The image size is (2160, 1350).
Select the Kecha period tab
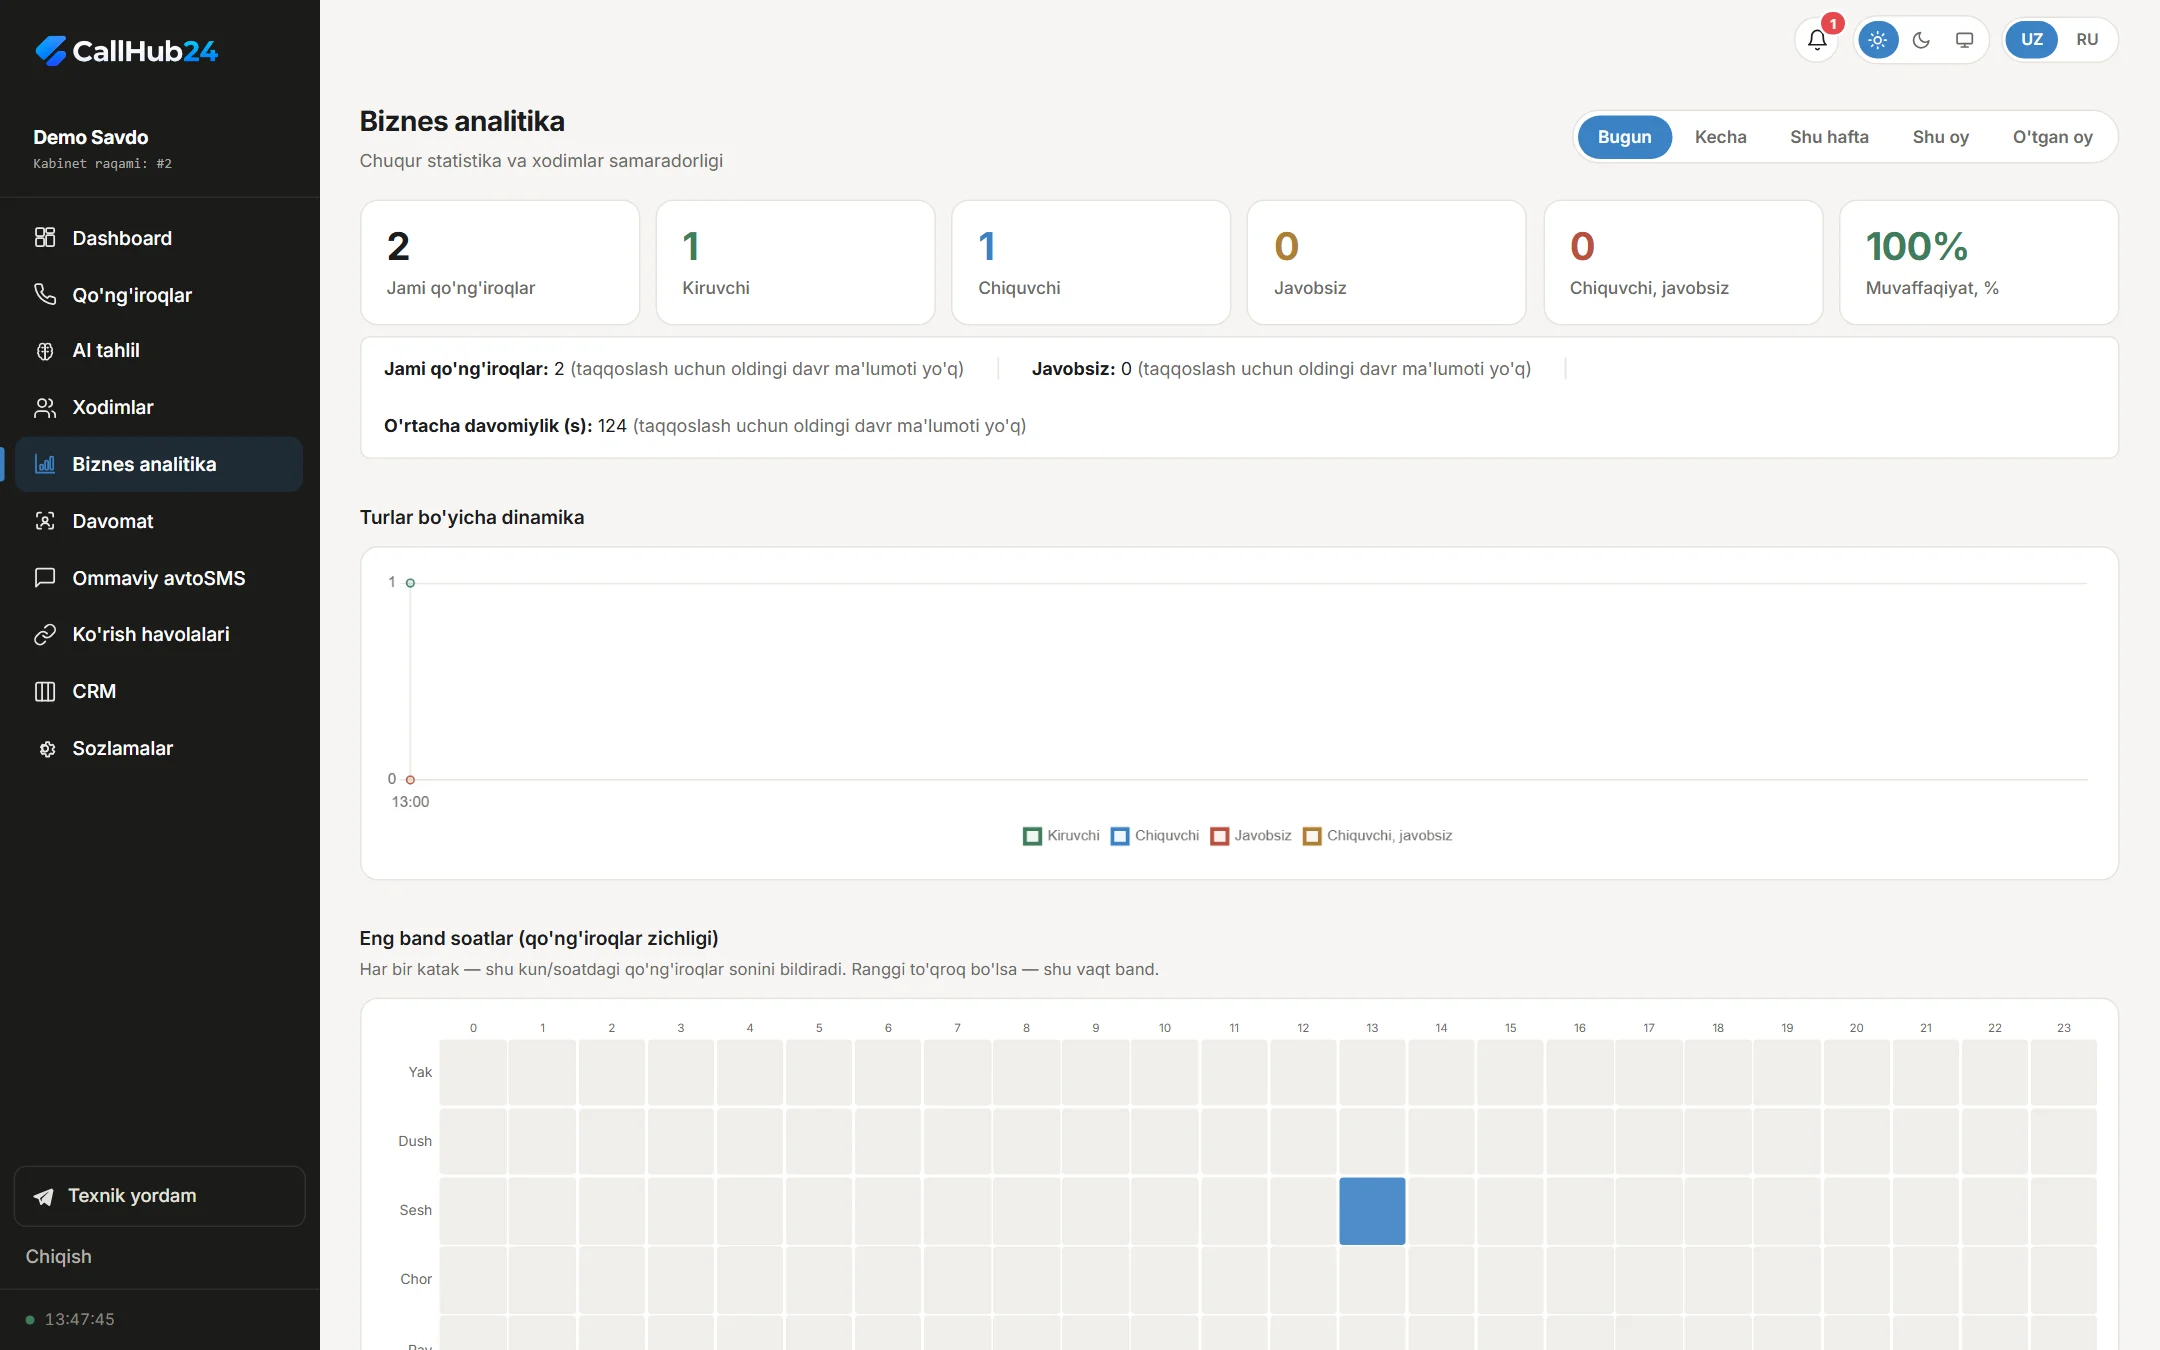click(1720, 137)
